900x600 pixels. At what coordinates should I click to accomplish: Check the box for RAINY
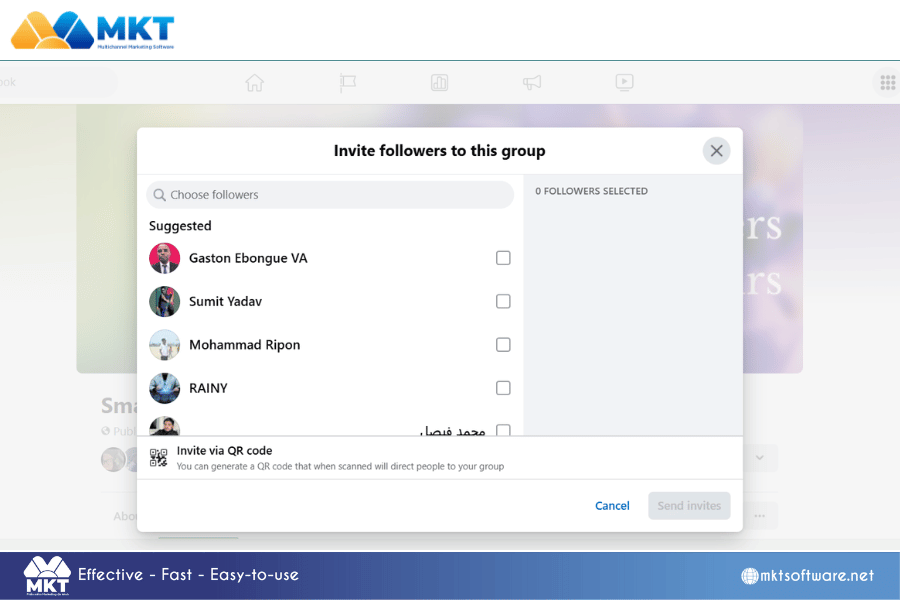[503, 388]
